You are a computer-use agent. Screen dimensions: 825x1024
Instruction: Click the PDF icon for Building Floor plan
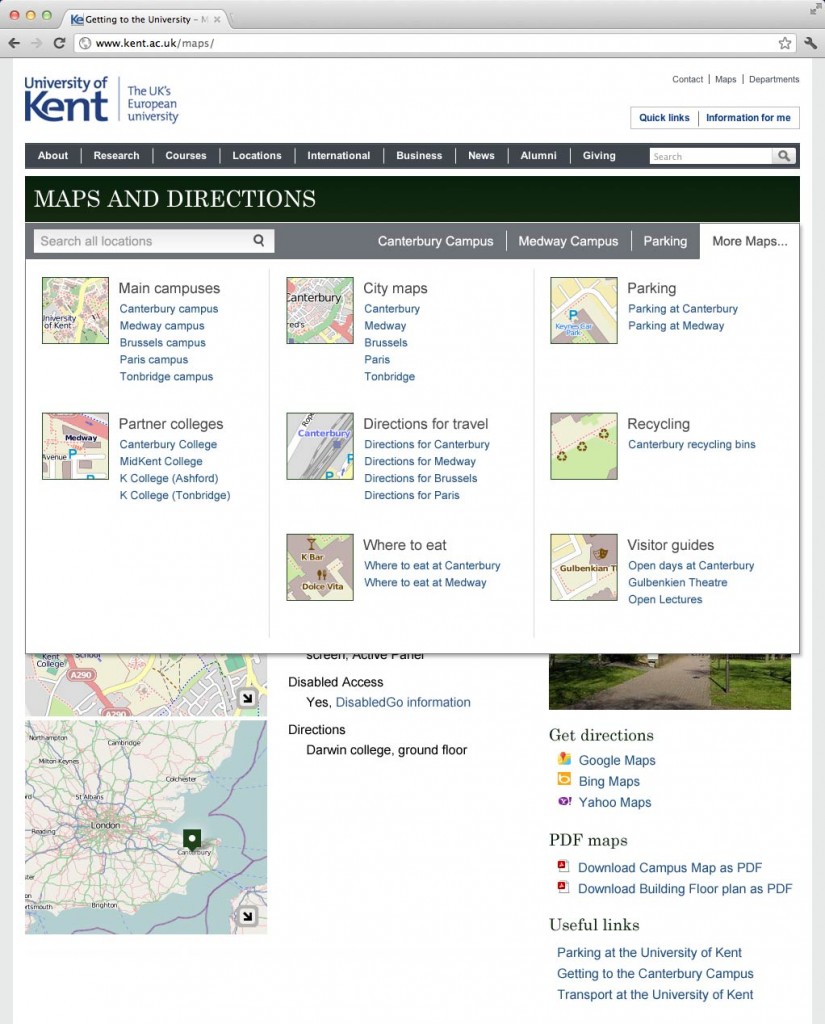click(x=563, y=889)
